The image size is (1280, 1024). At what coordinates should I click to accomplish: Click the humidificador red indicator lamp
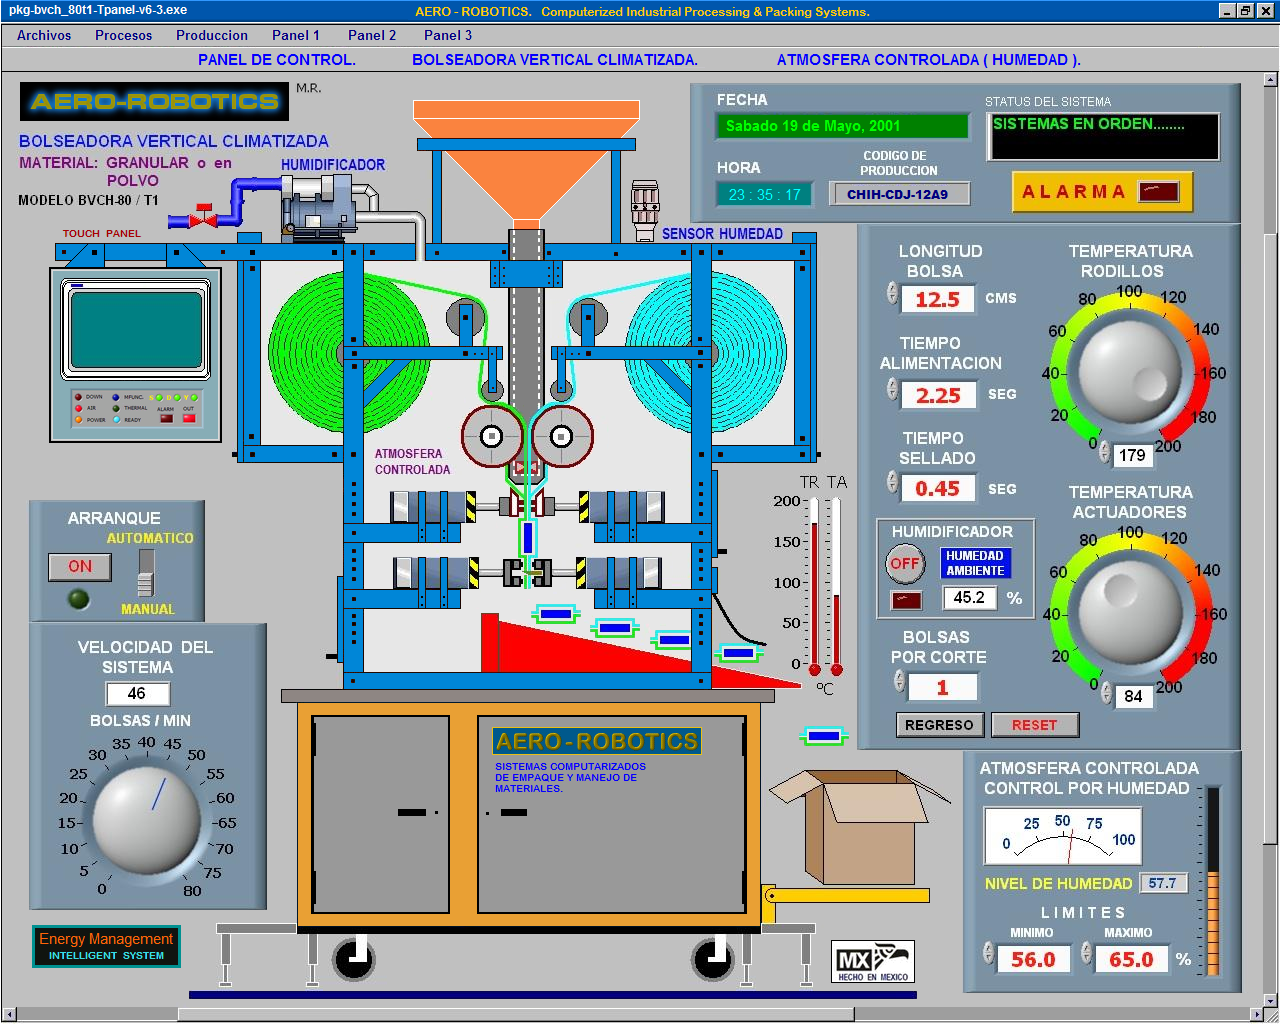[906, 600]
